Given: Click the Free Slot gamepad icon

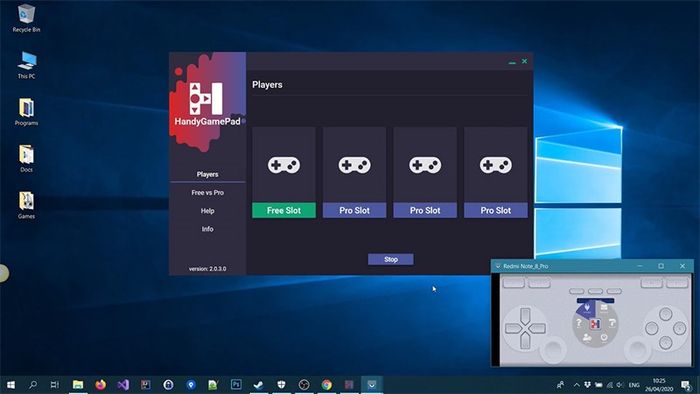Looking at the screenshot, I should pyautogui.click(x=284, y=165).
